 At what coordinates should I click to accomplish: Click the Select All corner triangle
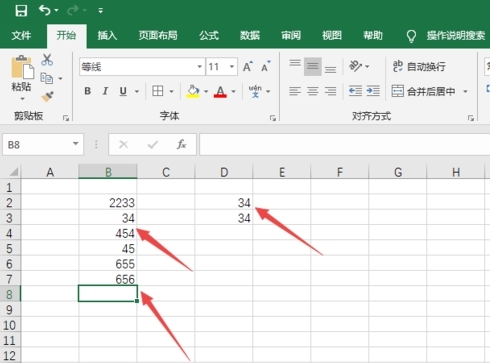tap(14, 172)
